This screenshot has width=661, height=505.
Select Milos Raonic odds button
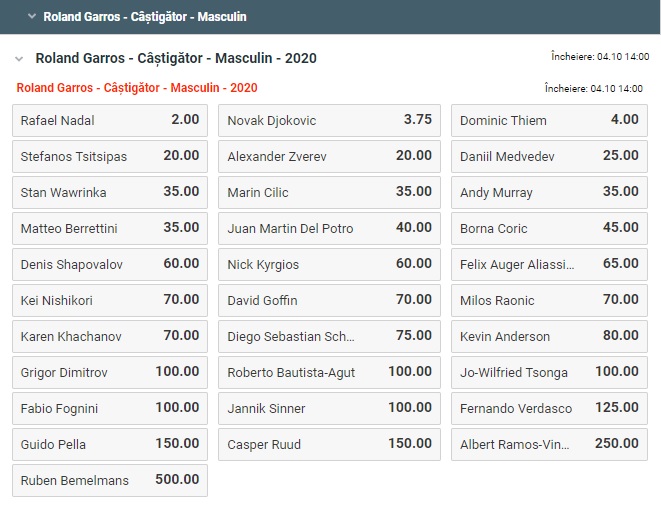pos(548,300)
